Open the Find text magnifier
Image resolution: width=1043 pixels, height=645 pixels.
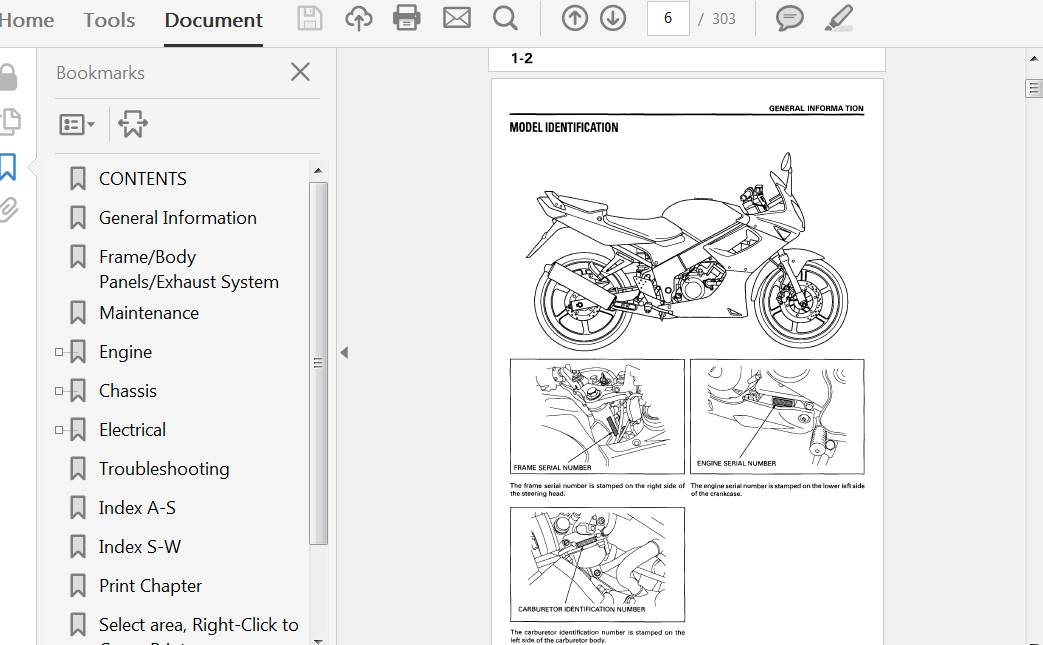click(506, 19)
